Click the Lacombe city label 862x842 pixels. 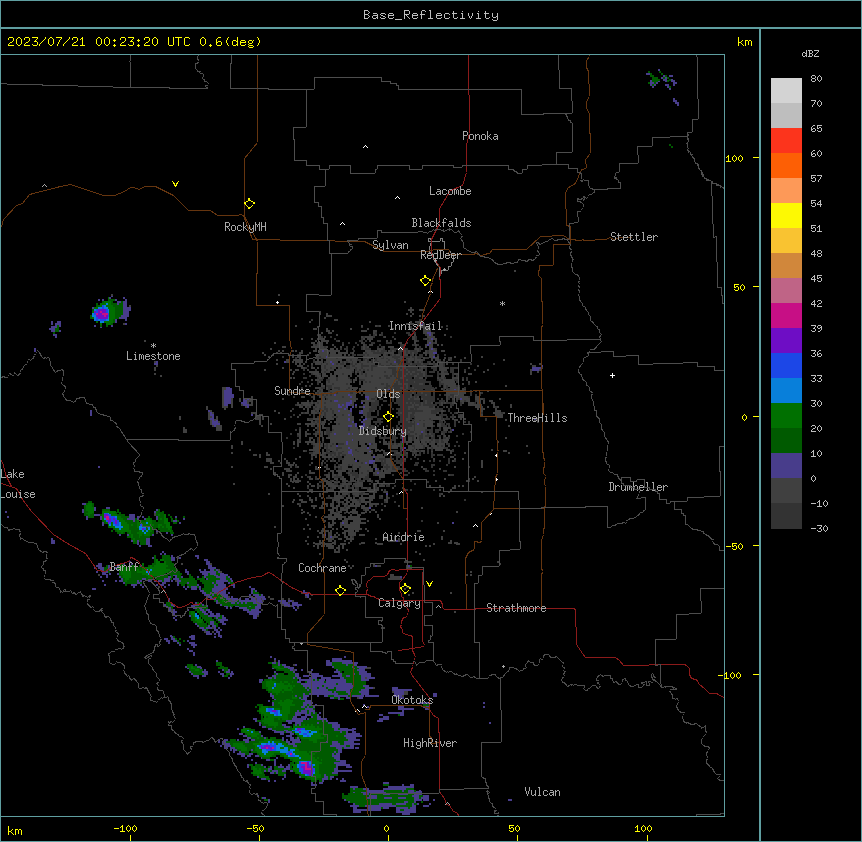point(450,191)
